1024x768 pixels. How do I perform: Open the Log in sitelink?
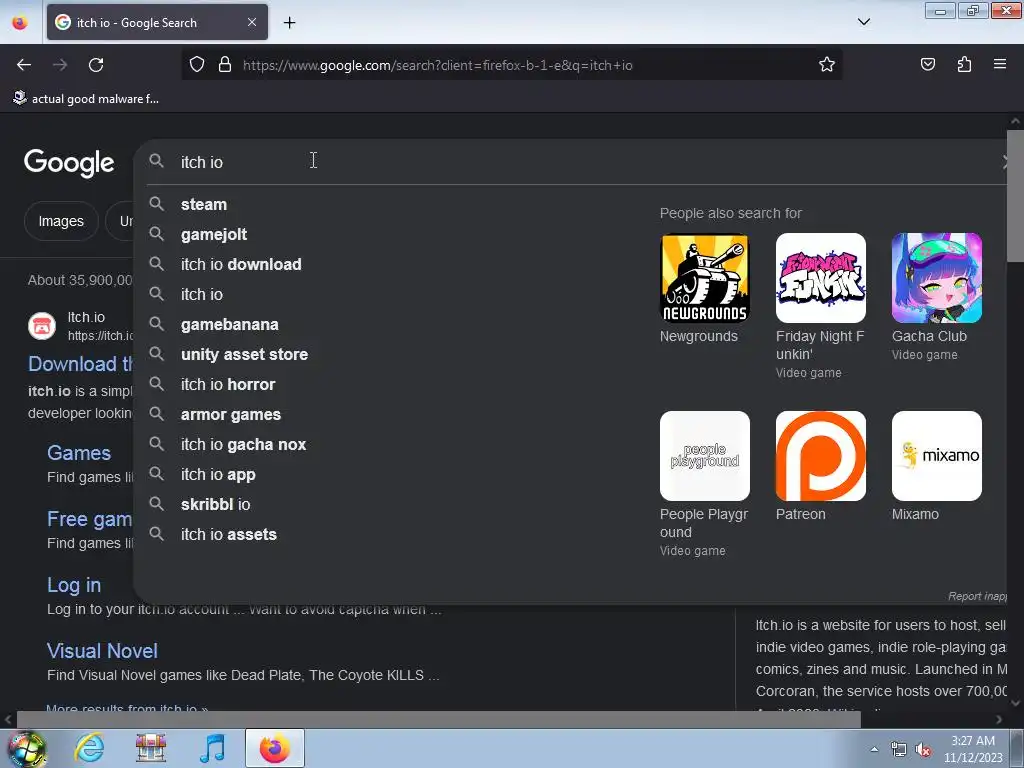pyautogui.click(x=74, y=584)
